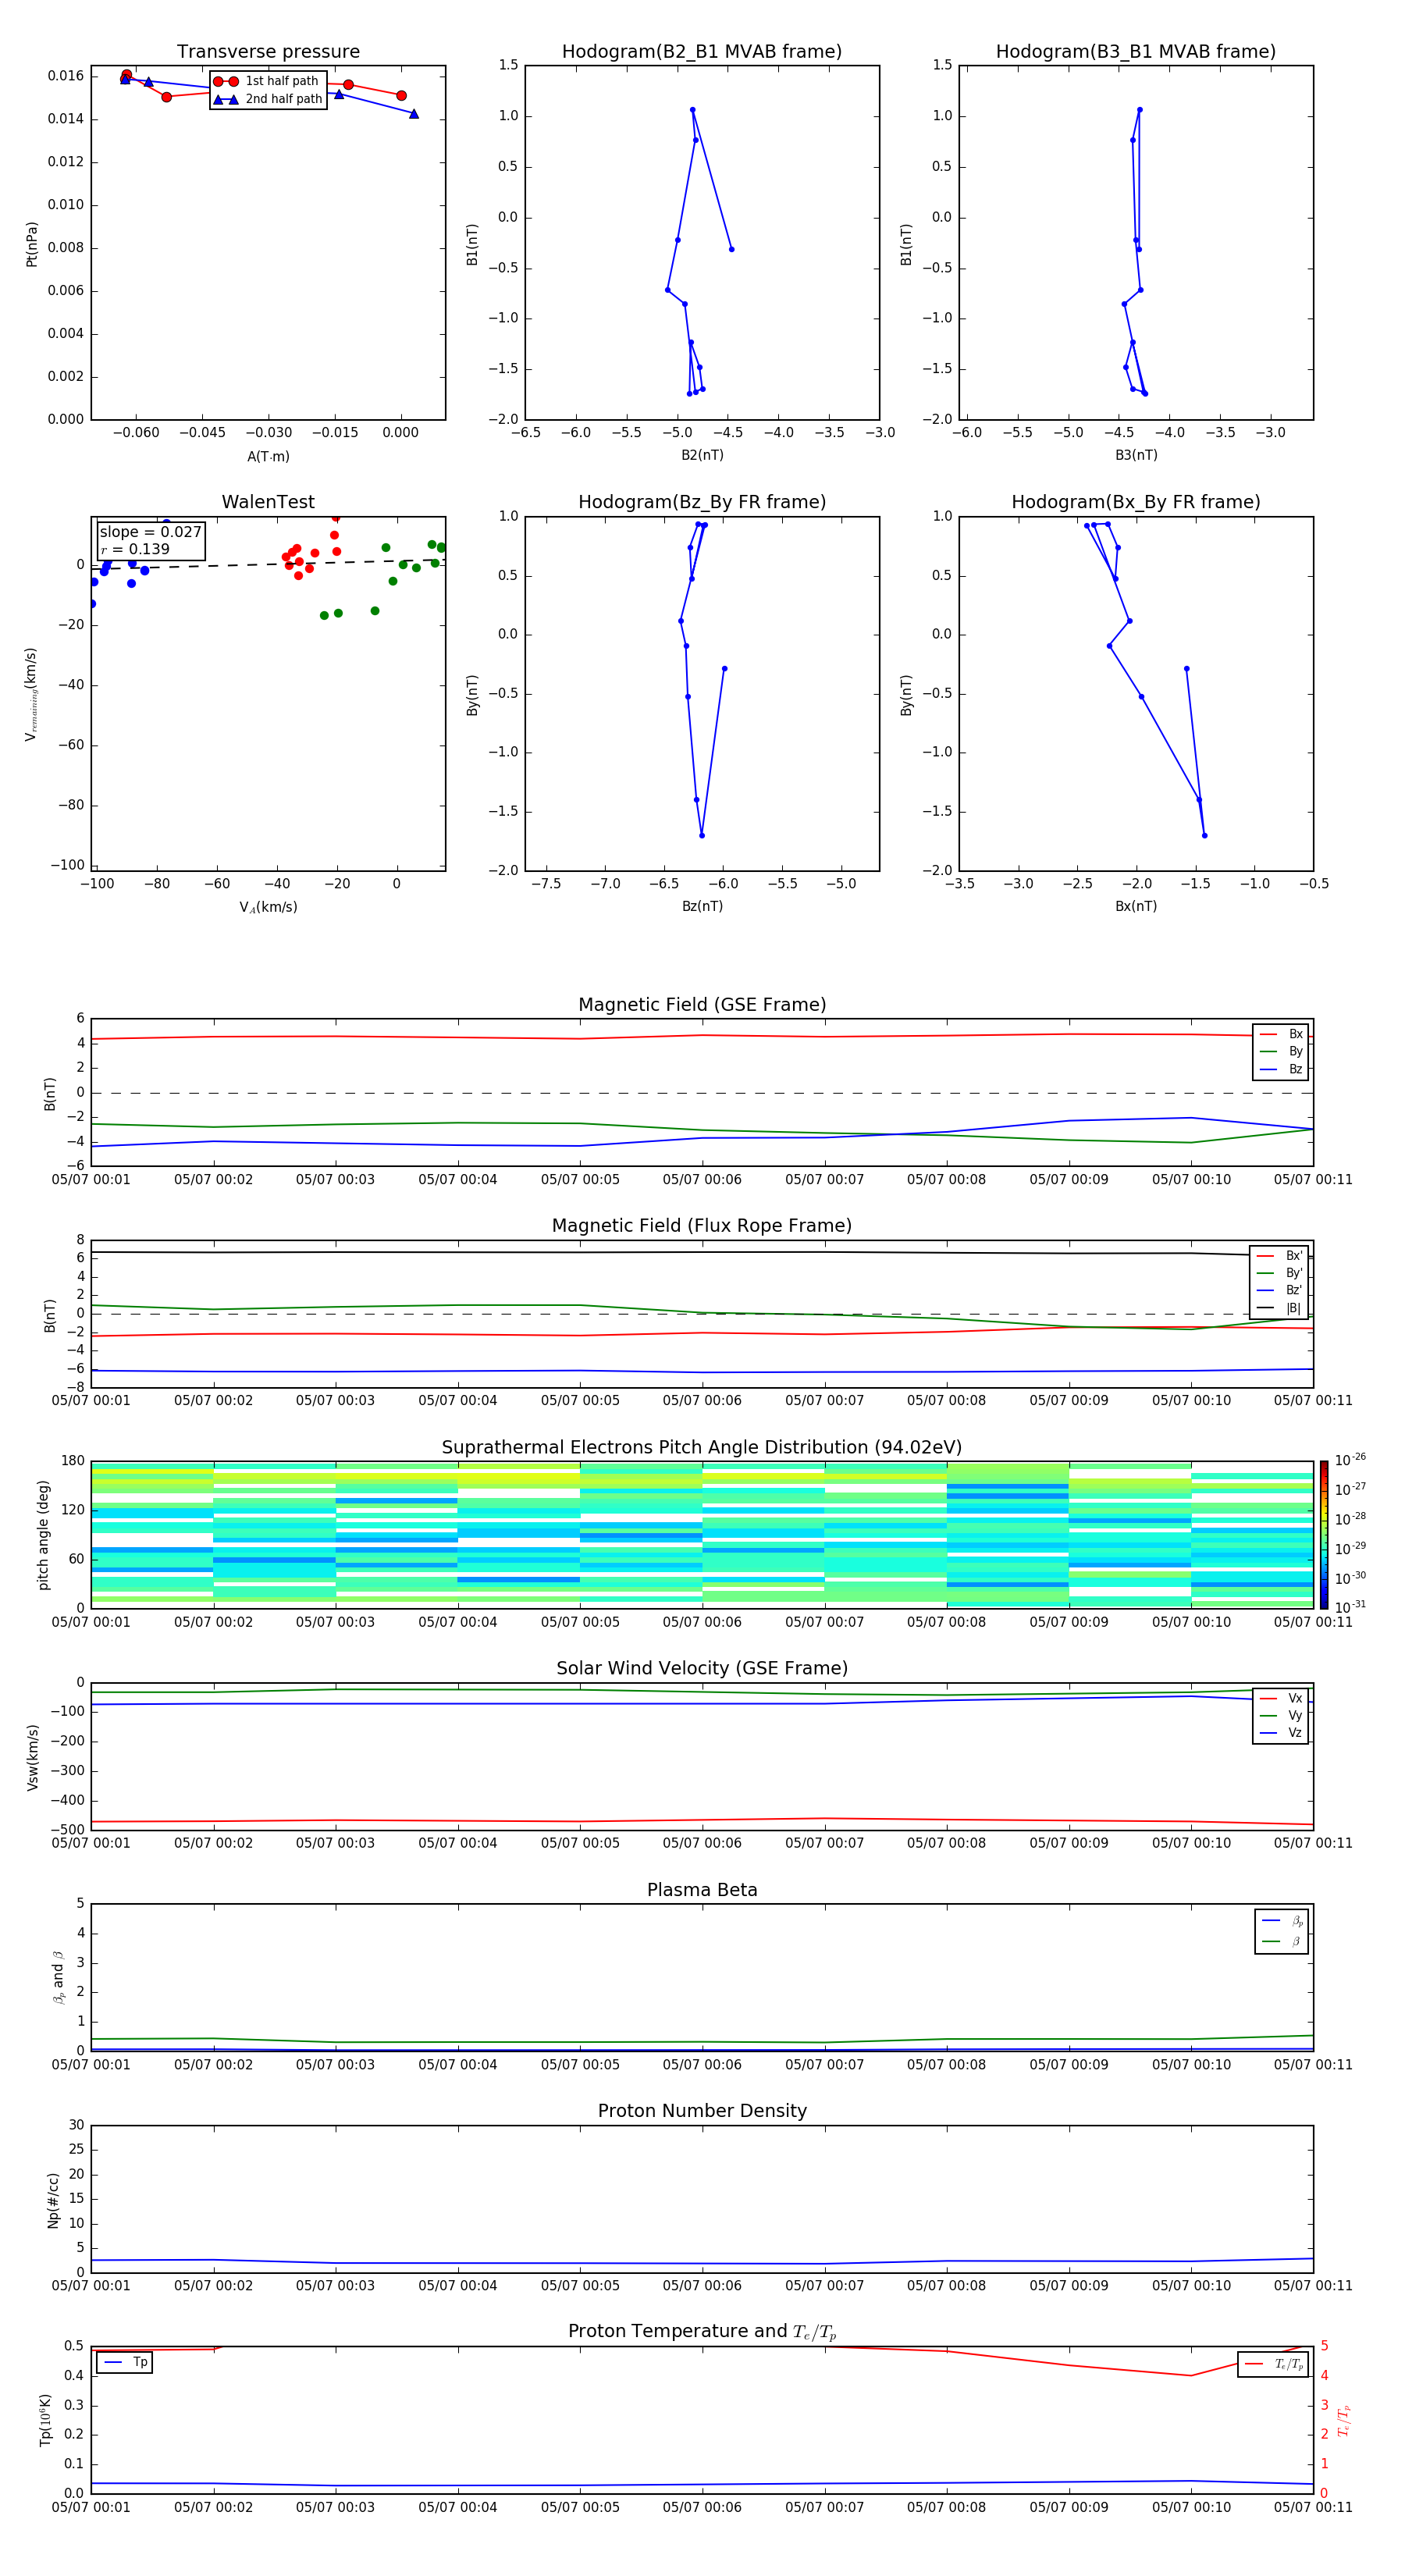Click the 'r = 0.139' annotation

click(135, 549)
